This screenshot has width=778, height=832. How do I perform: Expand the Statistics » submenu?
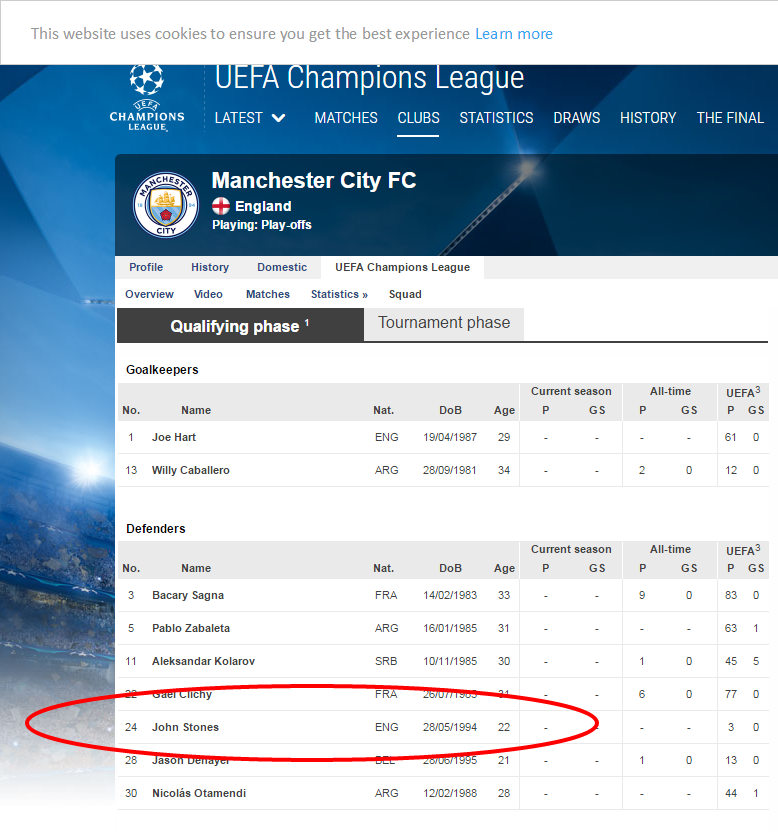[339, 294]
